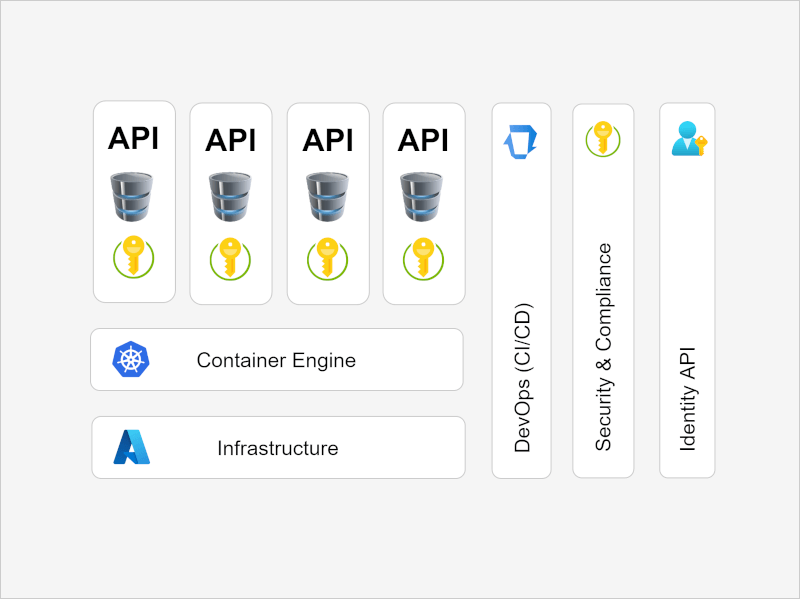Select the vertical Security & Compliance label
Image resolution: width=800 pixels, height=599 pixels.
[603, 347]
